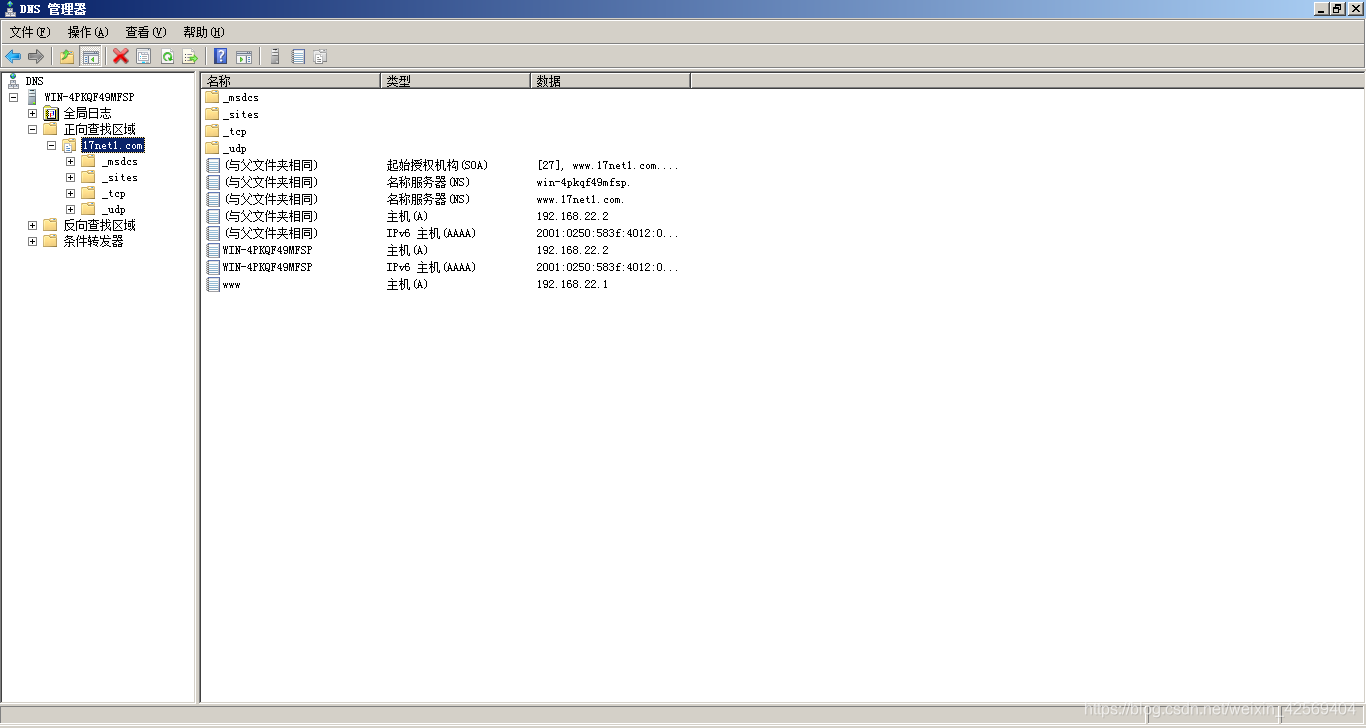1366x728 pixels.
Task: Click the WIN-4PKQF49MFSP server icon in the tree
Action: click(33, 97)
